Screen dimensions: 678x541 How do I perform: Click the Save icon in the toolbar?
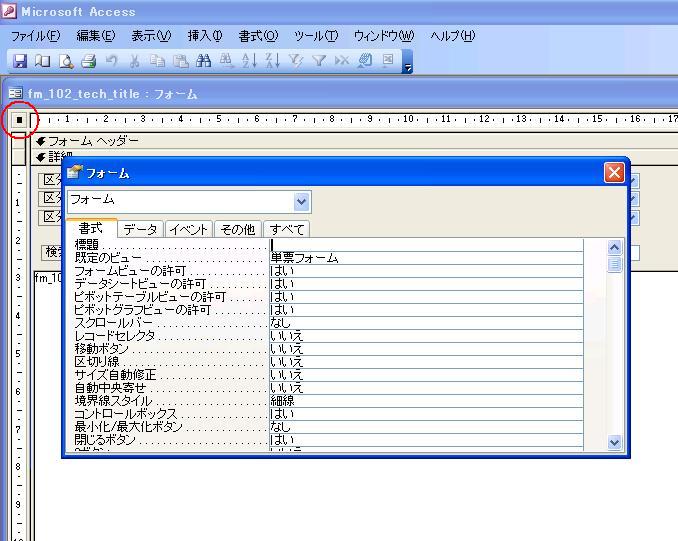(x=20, y=61)
